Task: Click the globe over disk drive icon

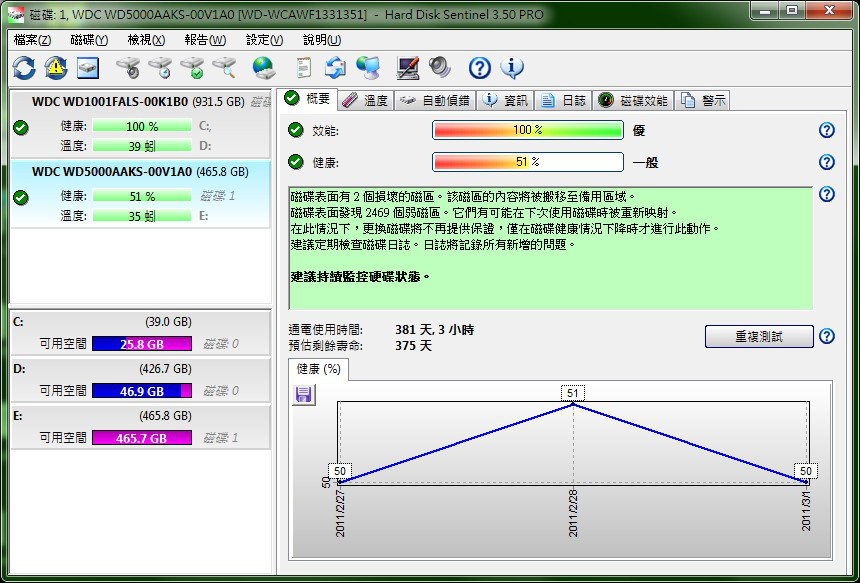Action: pyautogui.click(x=264, y=68)
